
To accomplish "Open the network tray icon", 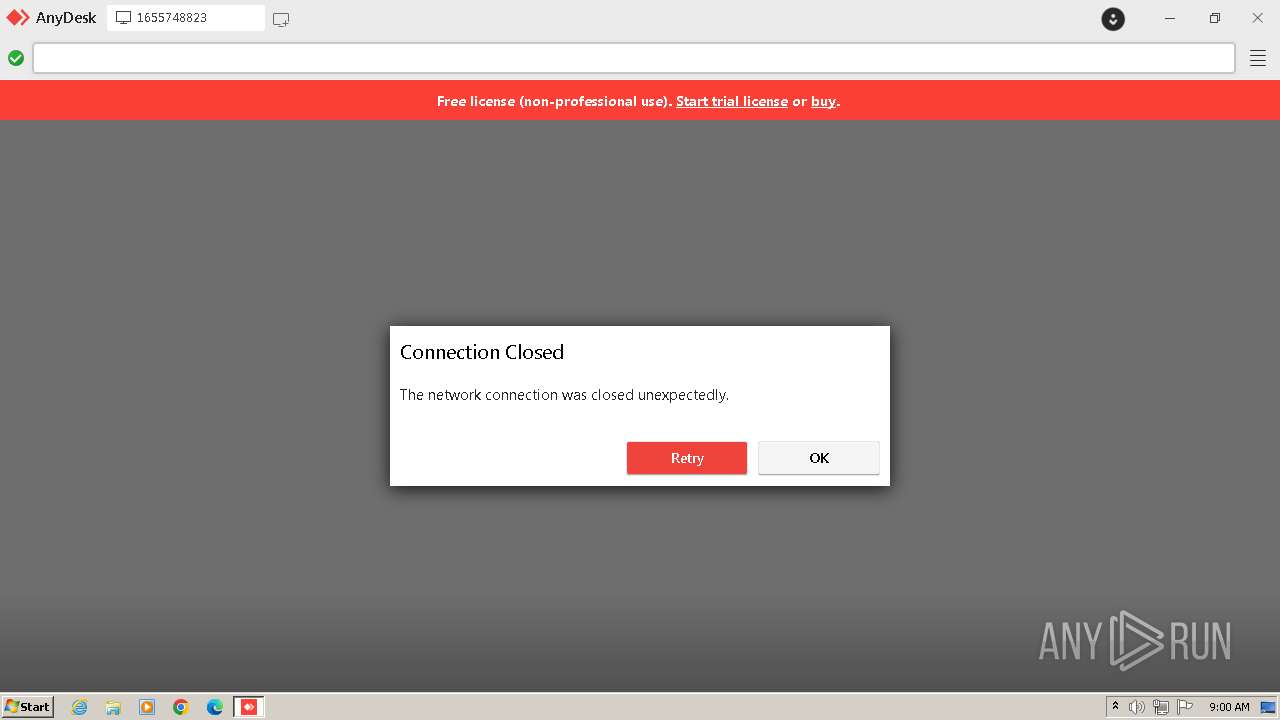I will 1161,707.
